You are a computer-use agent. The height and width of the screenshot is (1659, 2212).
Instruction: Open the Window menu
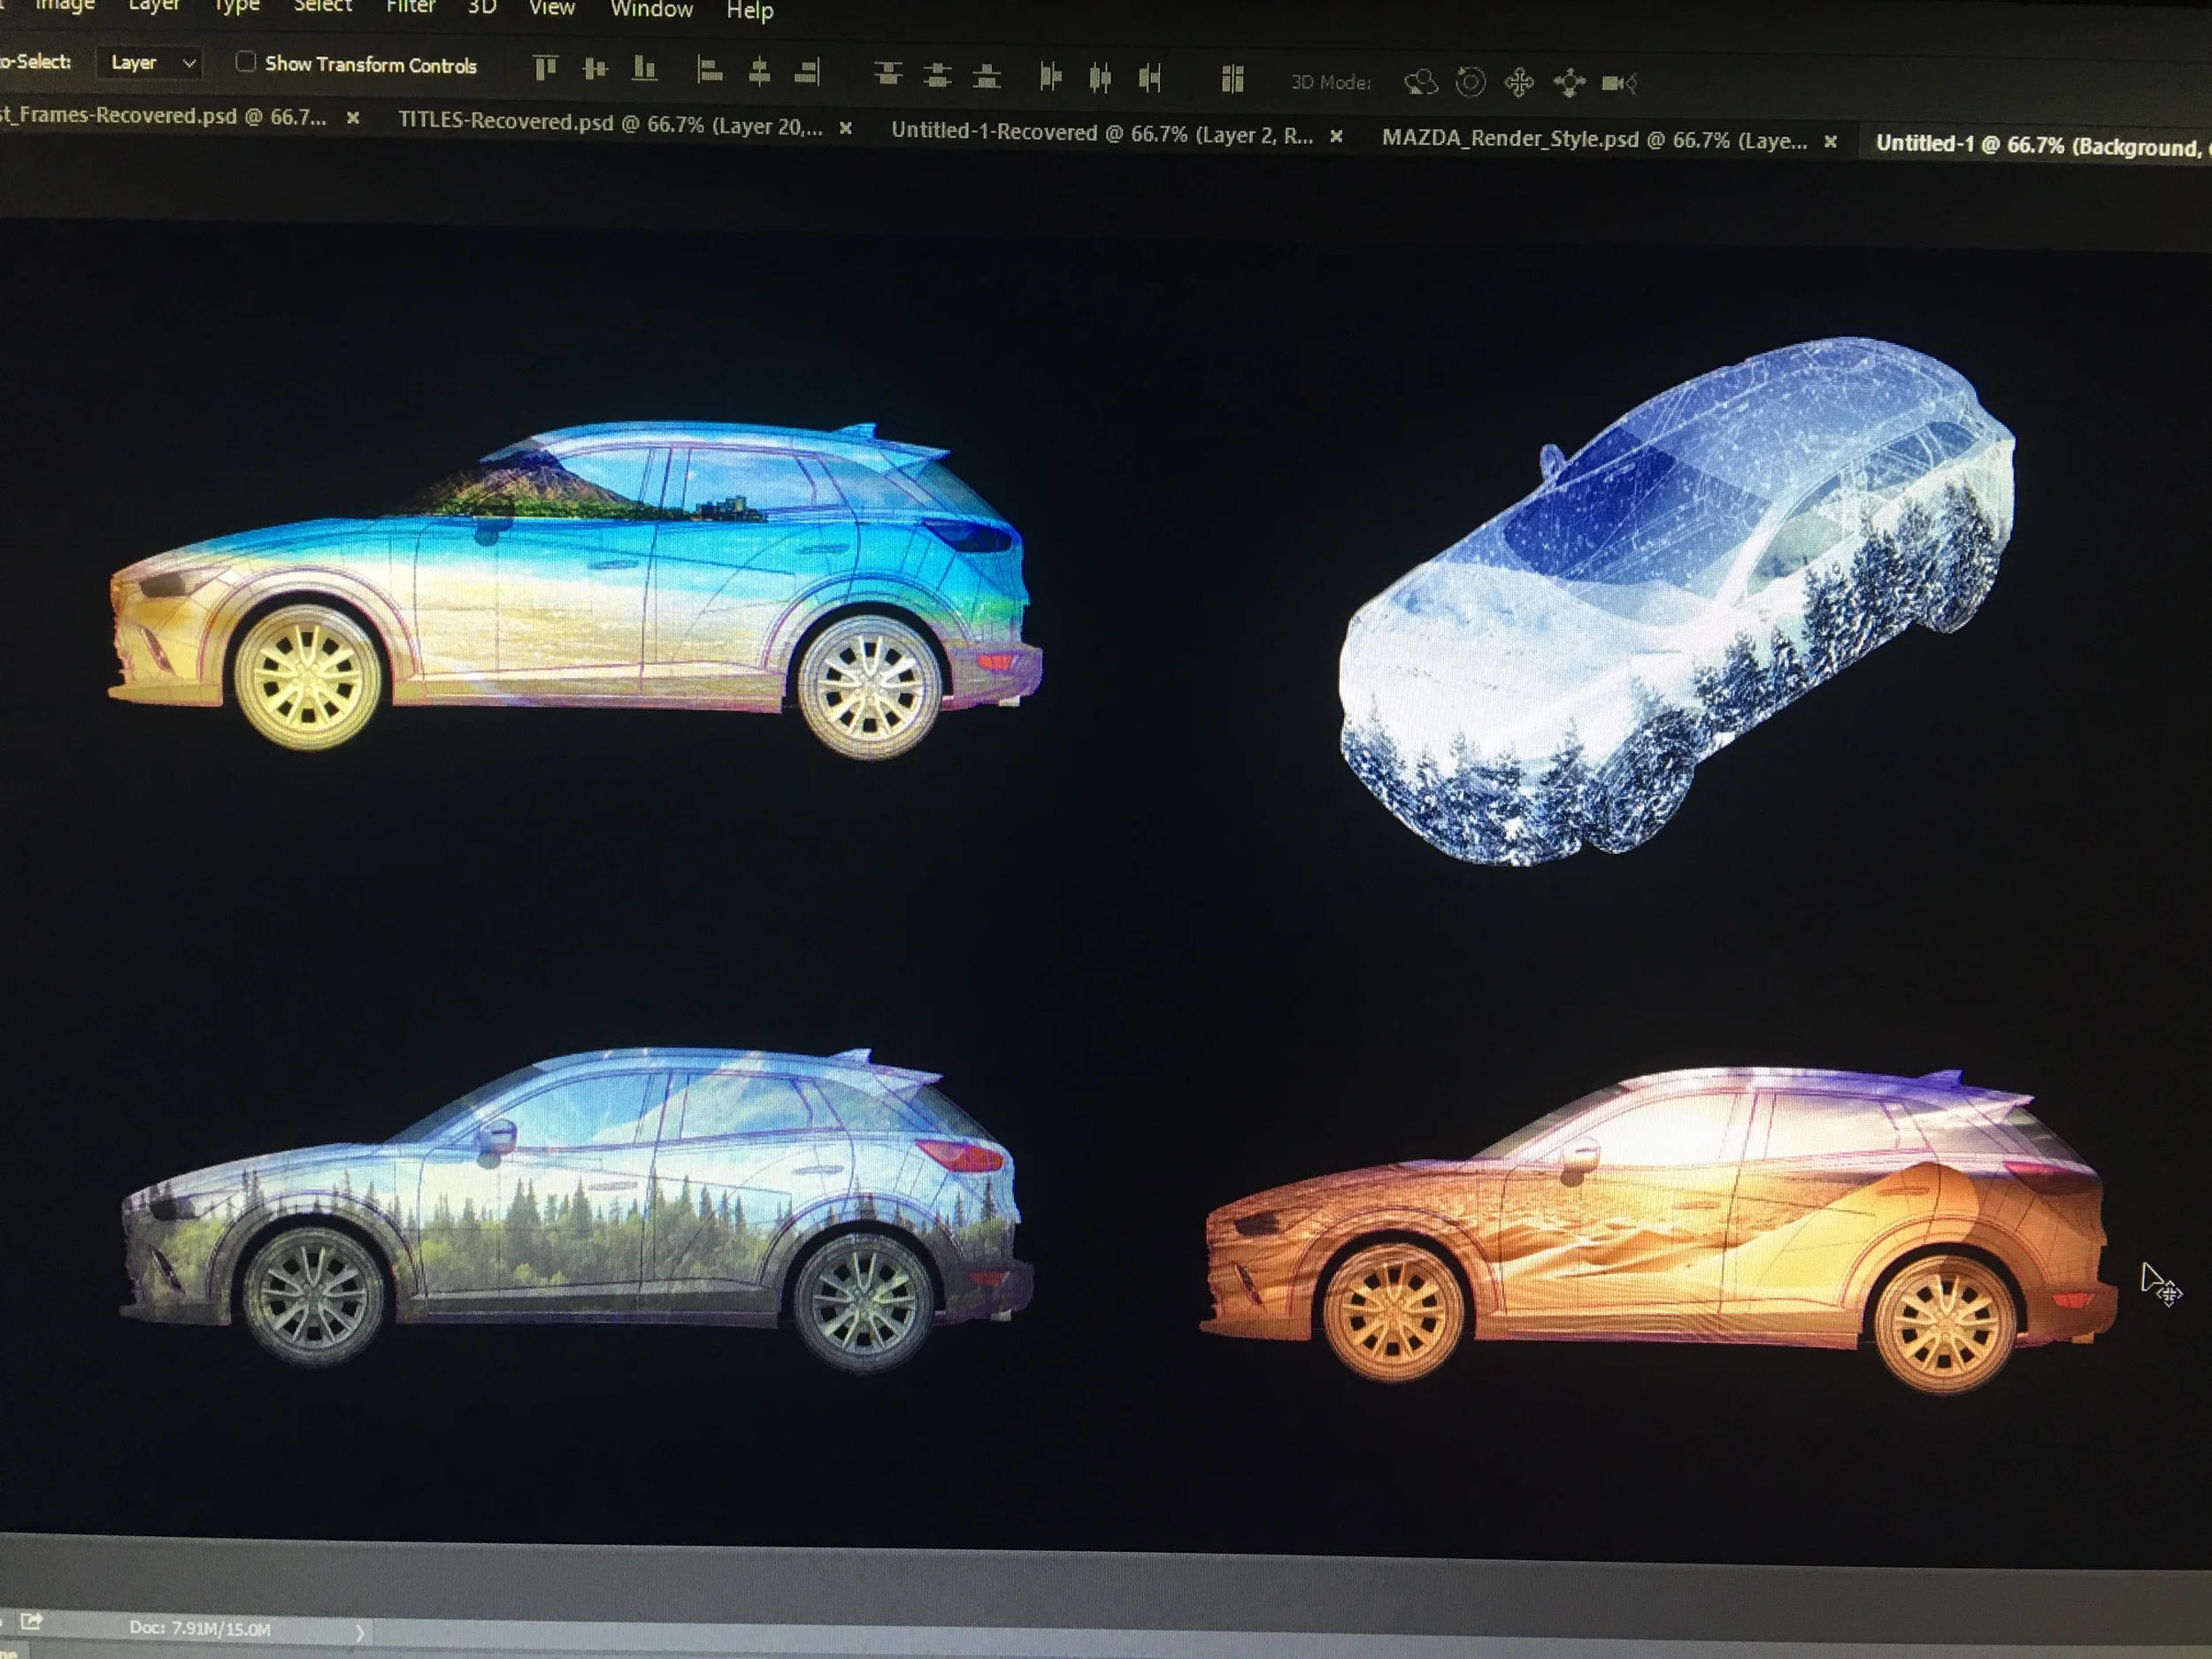(x=651, y=9)
